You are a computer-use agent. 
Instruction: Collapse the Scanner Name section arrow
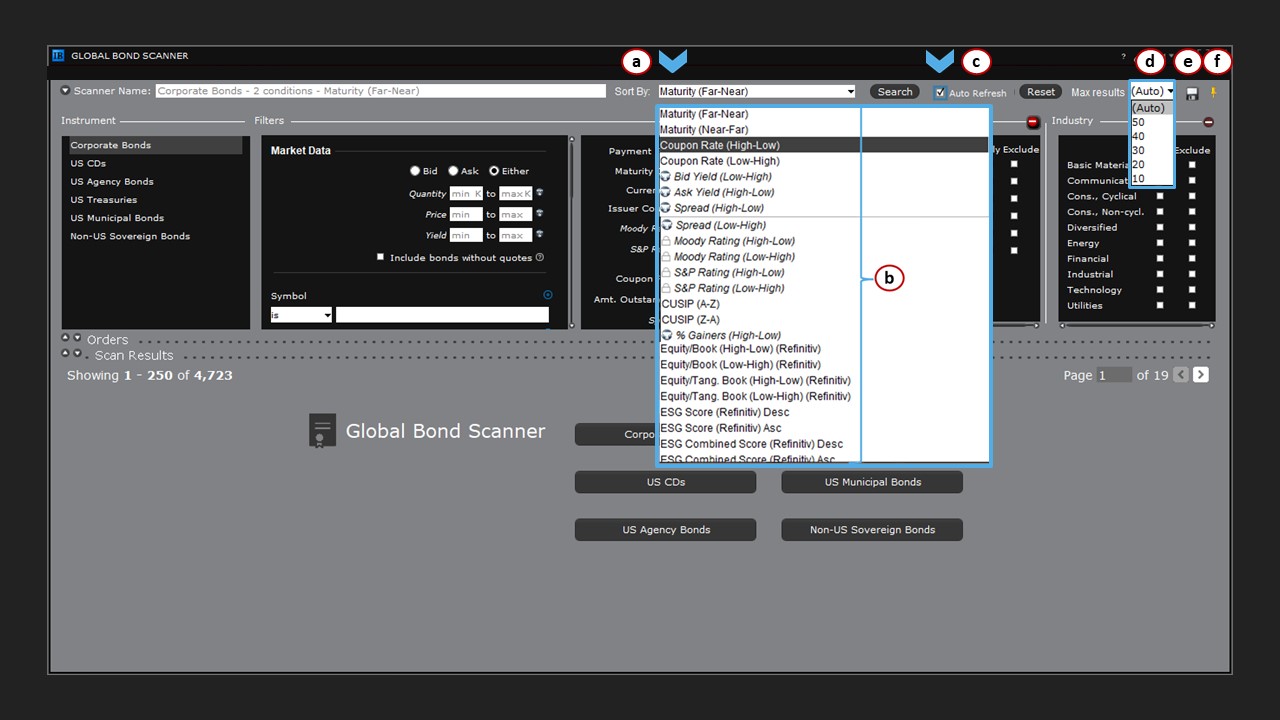[66, 91]
